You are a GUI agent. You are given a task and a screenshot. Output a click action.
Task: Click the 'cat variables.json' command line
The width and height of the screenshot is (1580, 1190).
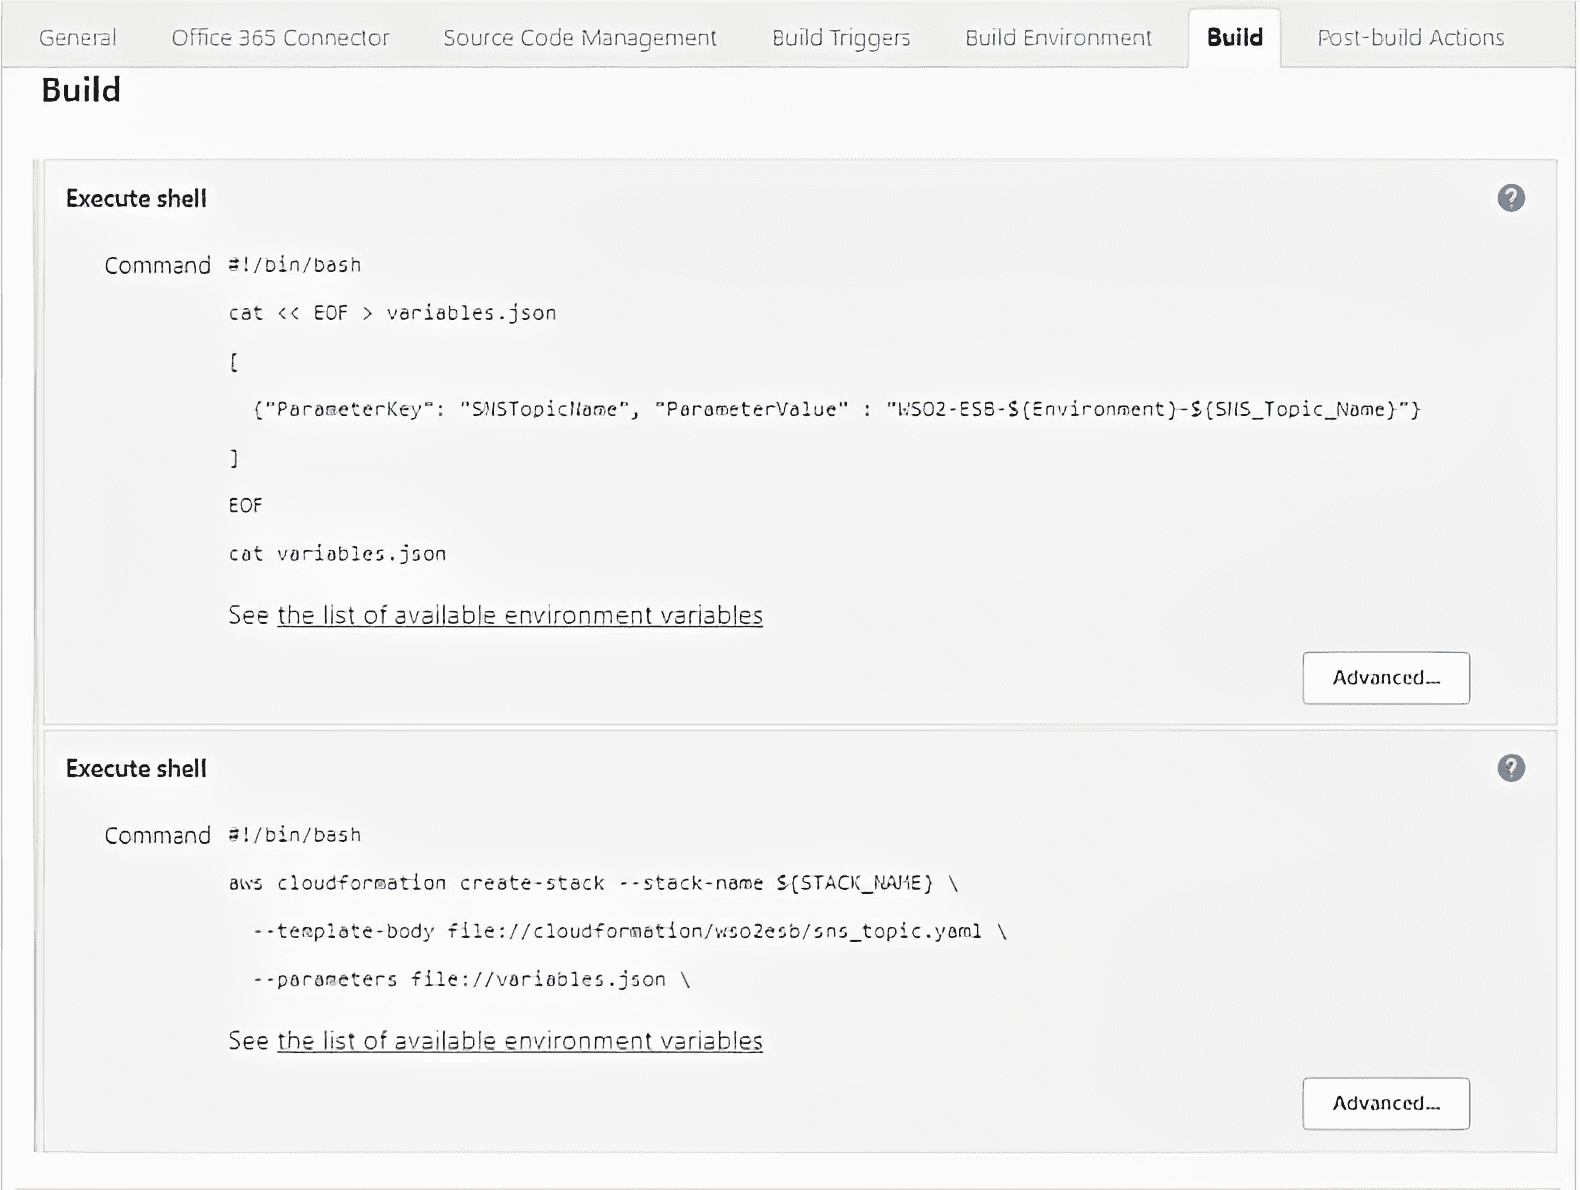coord(337,553)
